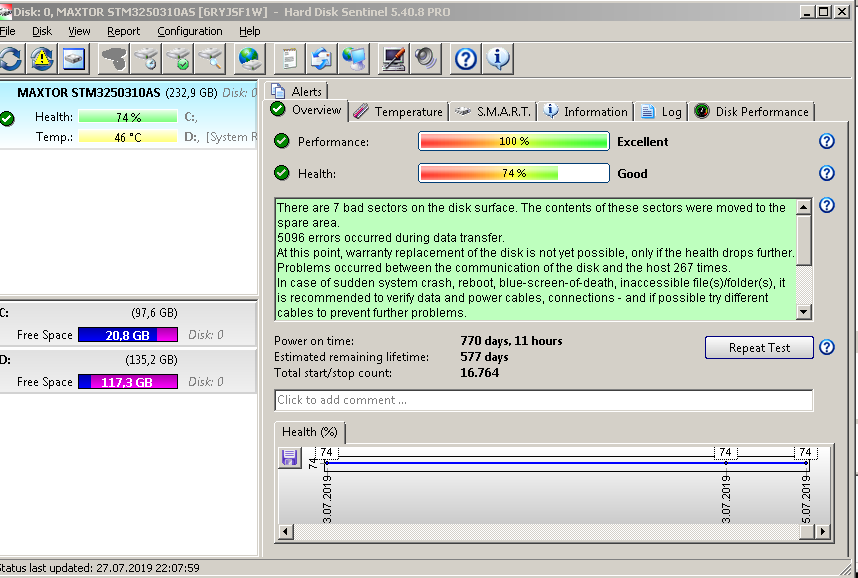Viewport: 858px width, 578px height.
Task: Click the 5.07.2019 data point on graph
Action: [x=806, y=463]
